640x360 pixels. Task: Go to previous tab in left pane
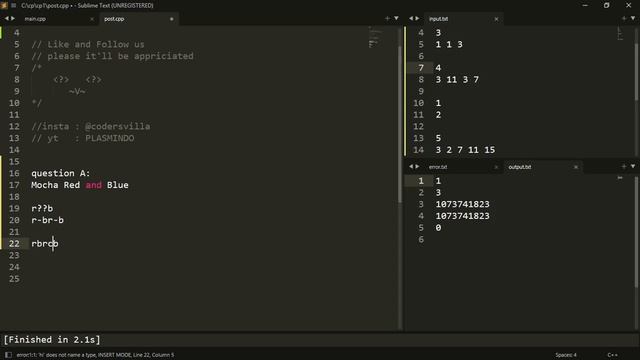[7, 18]
